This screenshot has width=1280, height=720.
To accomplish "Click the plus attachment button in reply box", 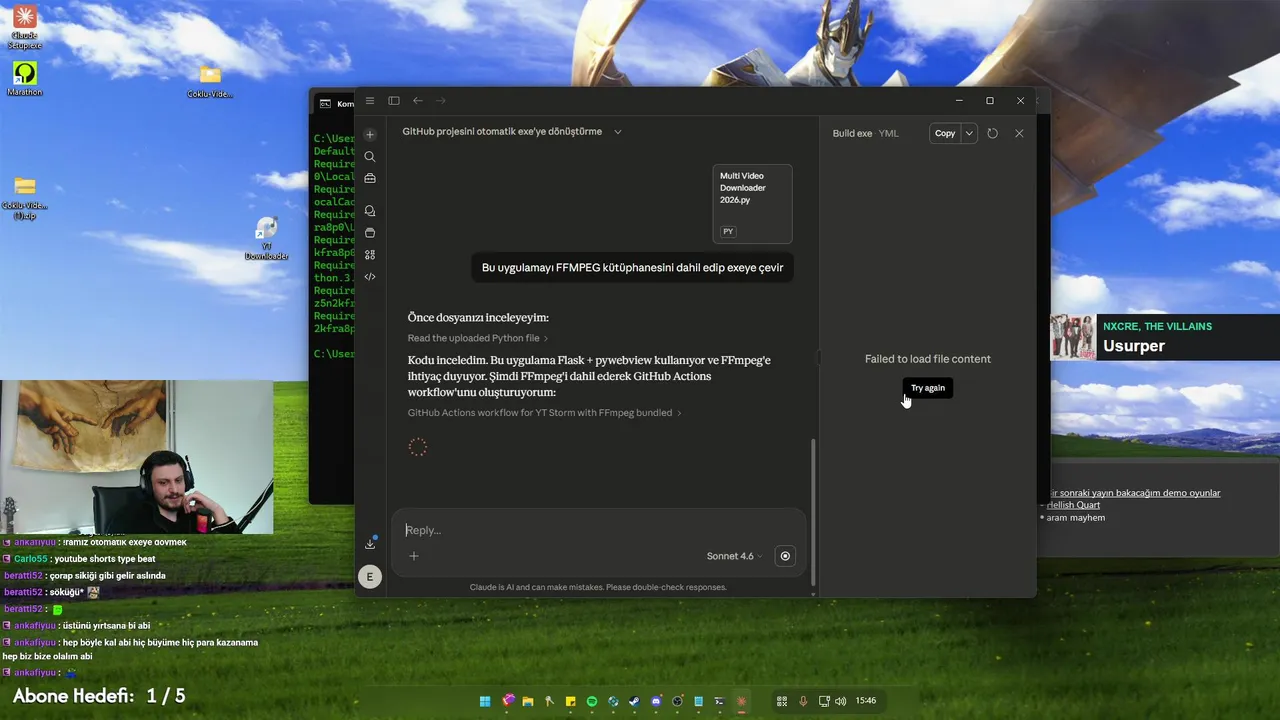I will click(x=414, y=556).
